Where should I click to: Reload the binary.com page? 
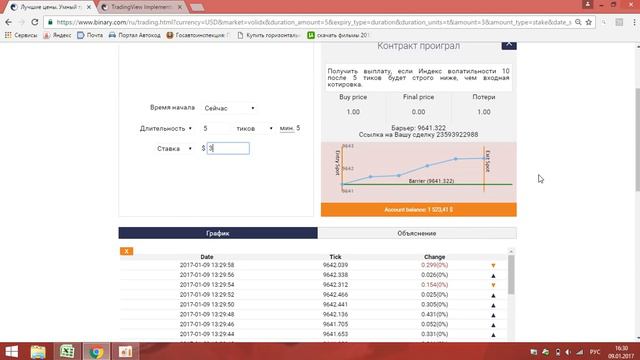click(x=35, y=22)
